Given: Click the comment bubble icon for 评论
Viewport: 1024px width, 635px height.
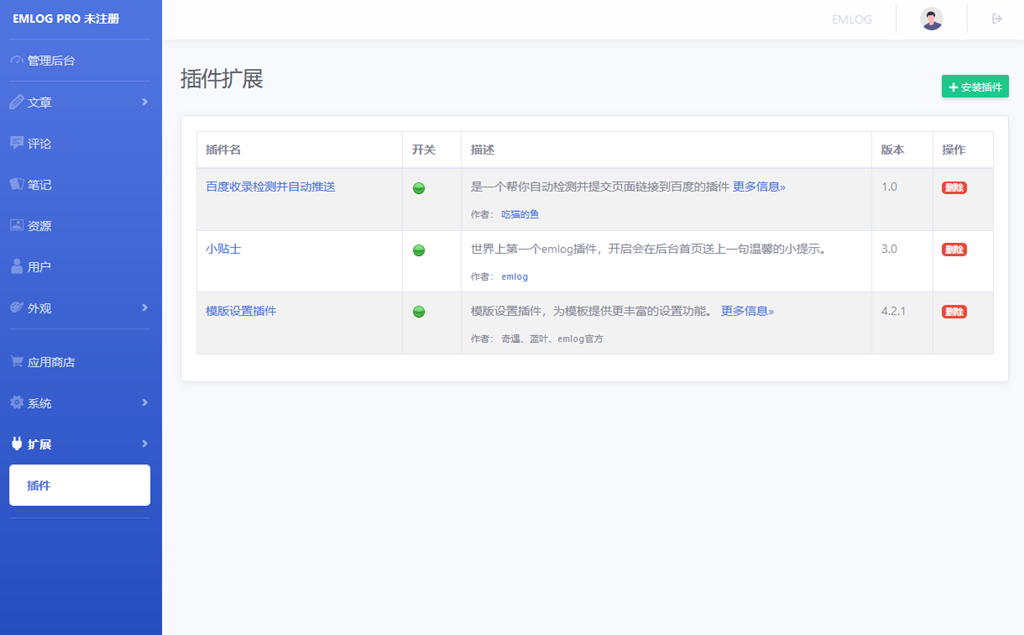Looking at the screenshot, I should [16, 143].
